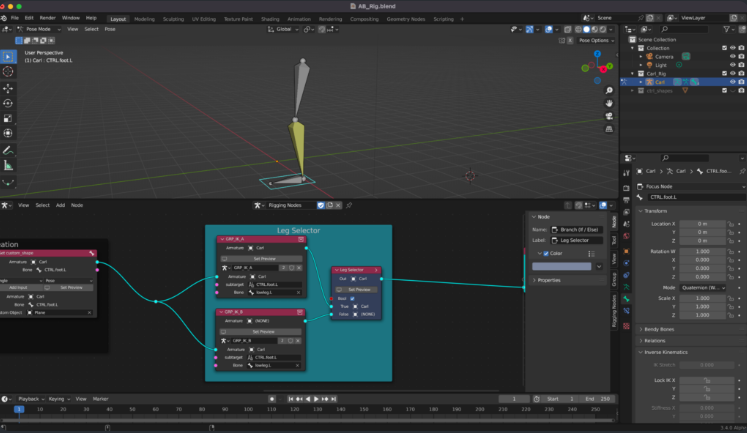The height and width of the screenshot is (433, 747).
Task: Switch to the Modeling workspace tab
Action: coord(144,18)
